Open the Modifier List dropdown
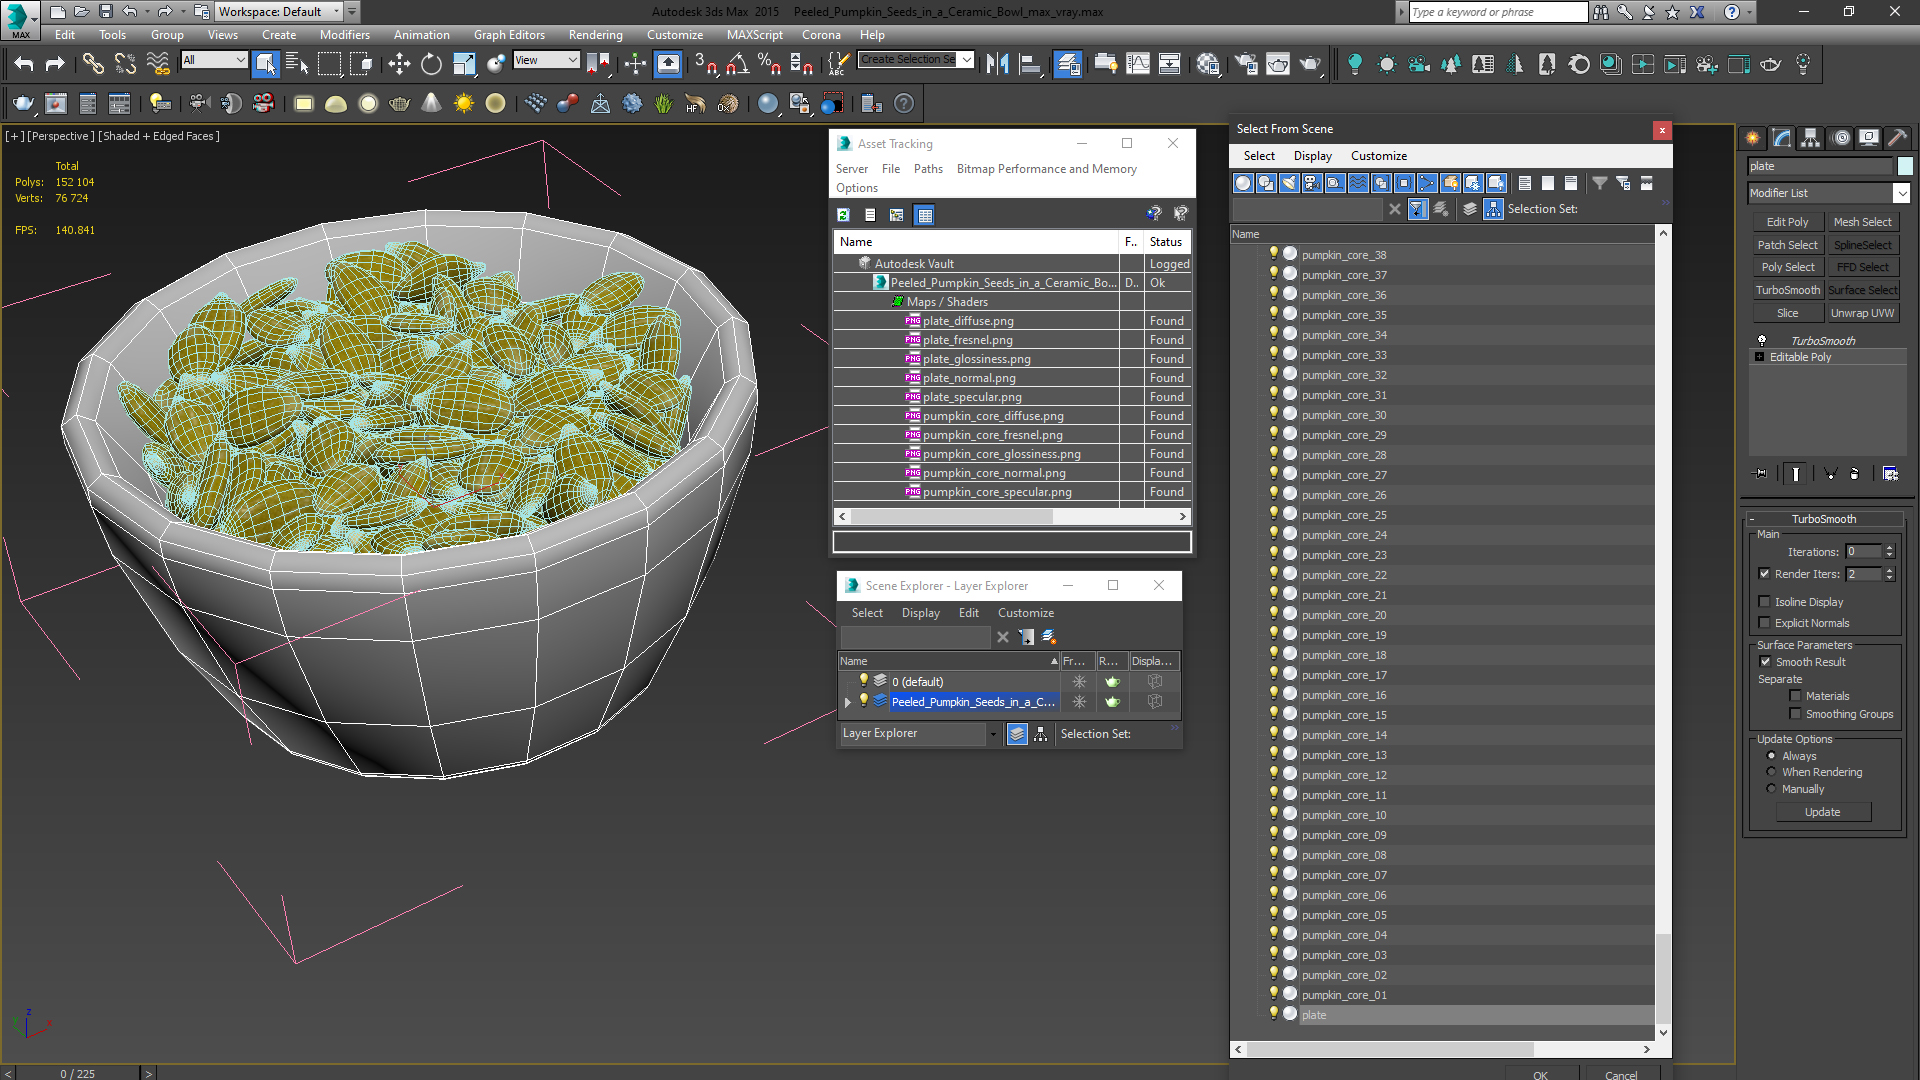This screenshot has width=1920, height=1080. click(1901, 193)
